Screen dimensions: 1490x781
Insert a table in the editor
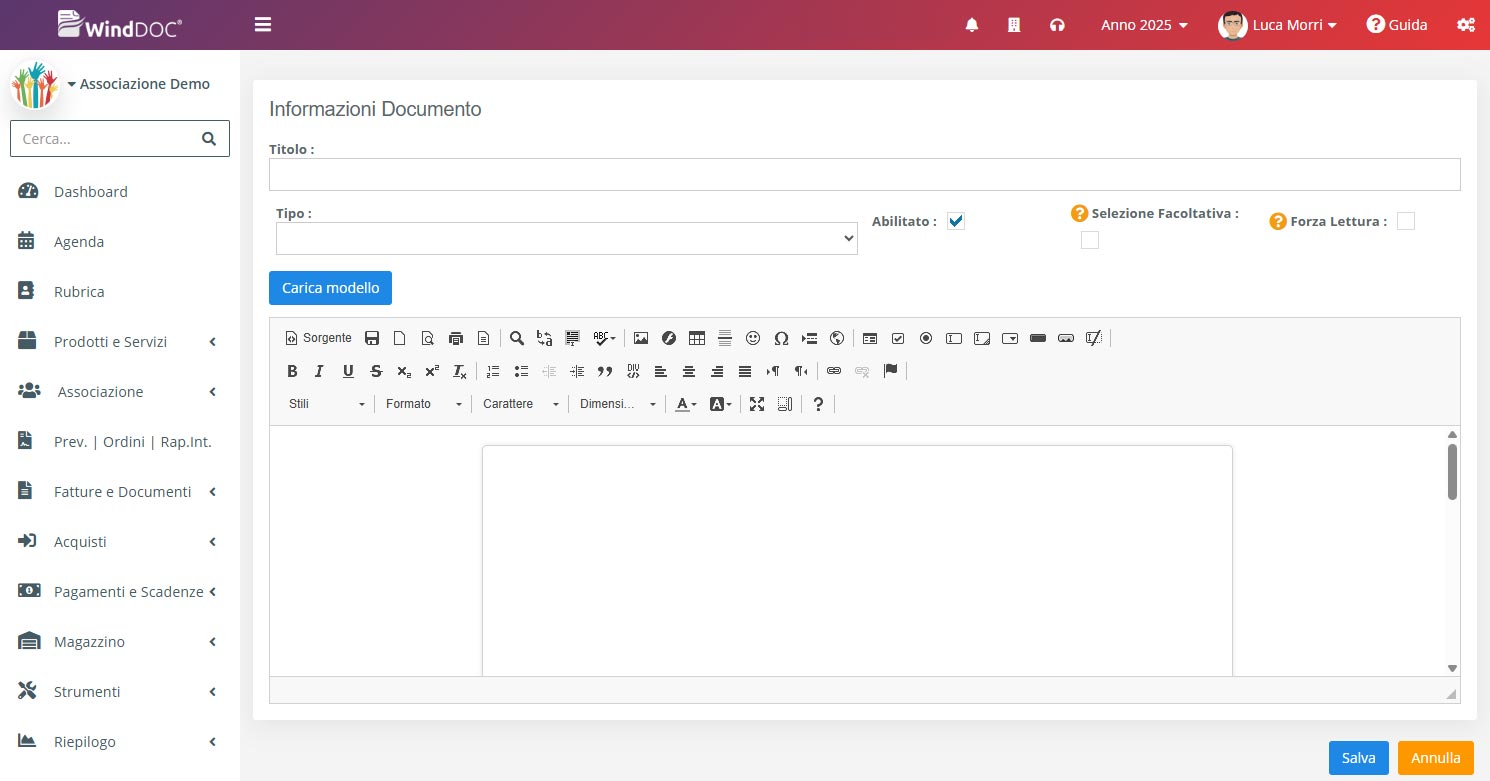[697, 338]
